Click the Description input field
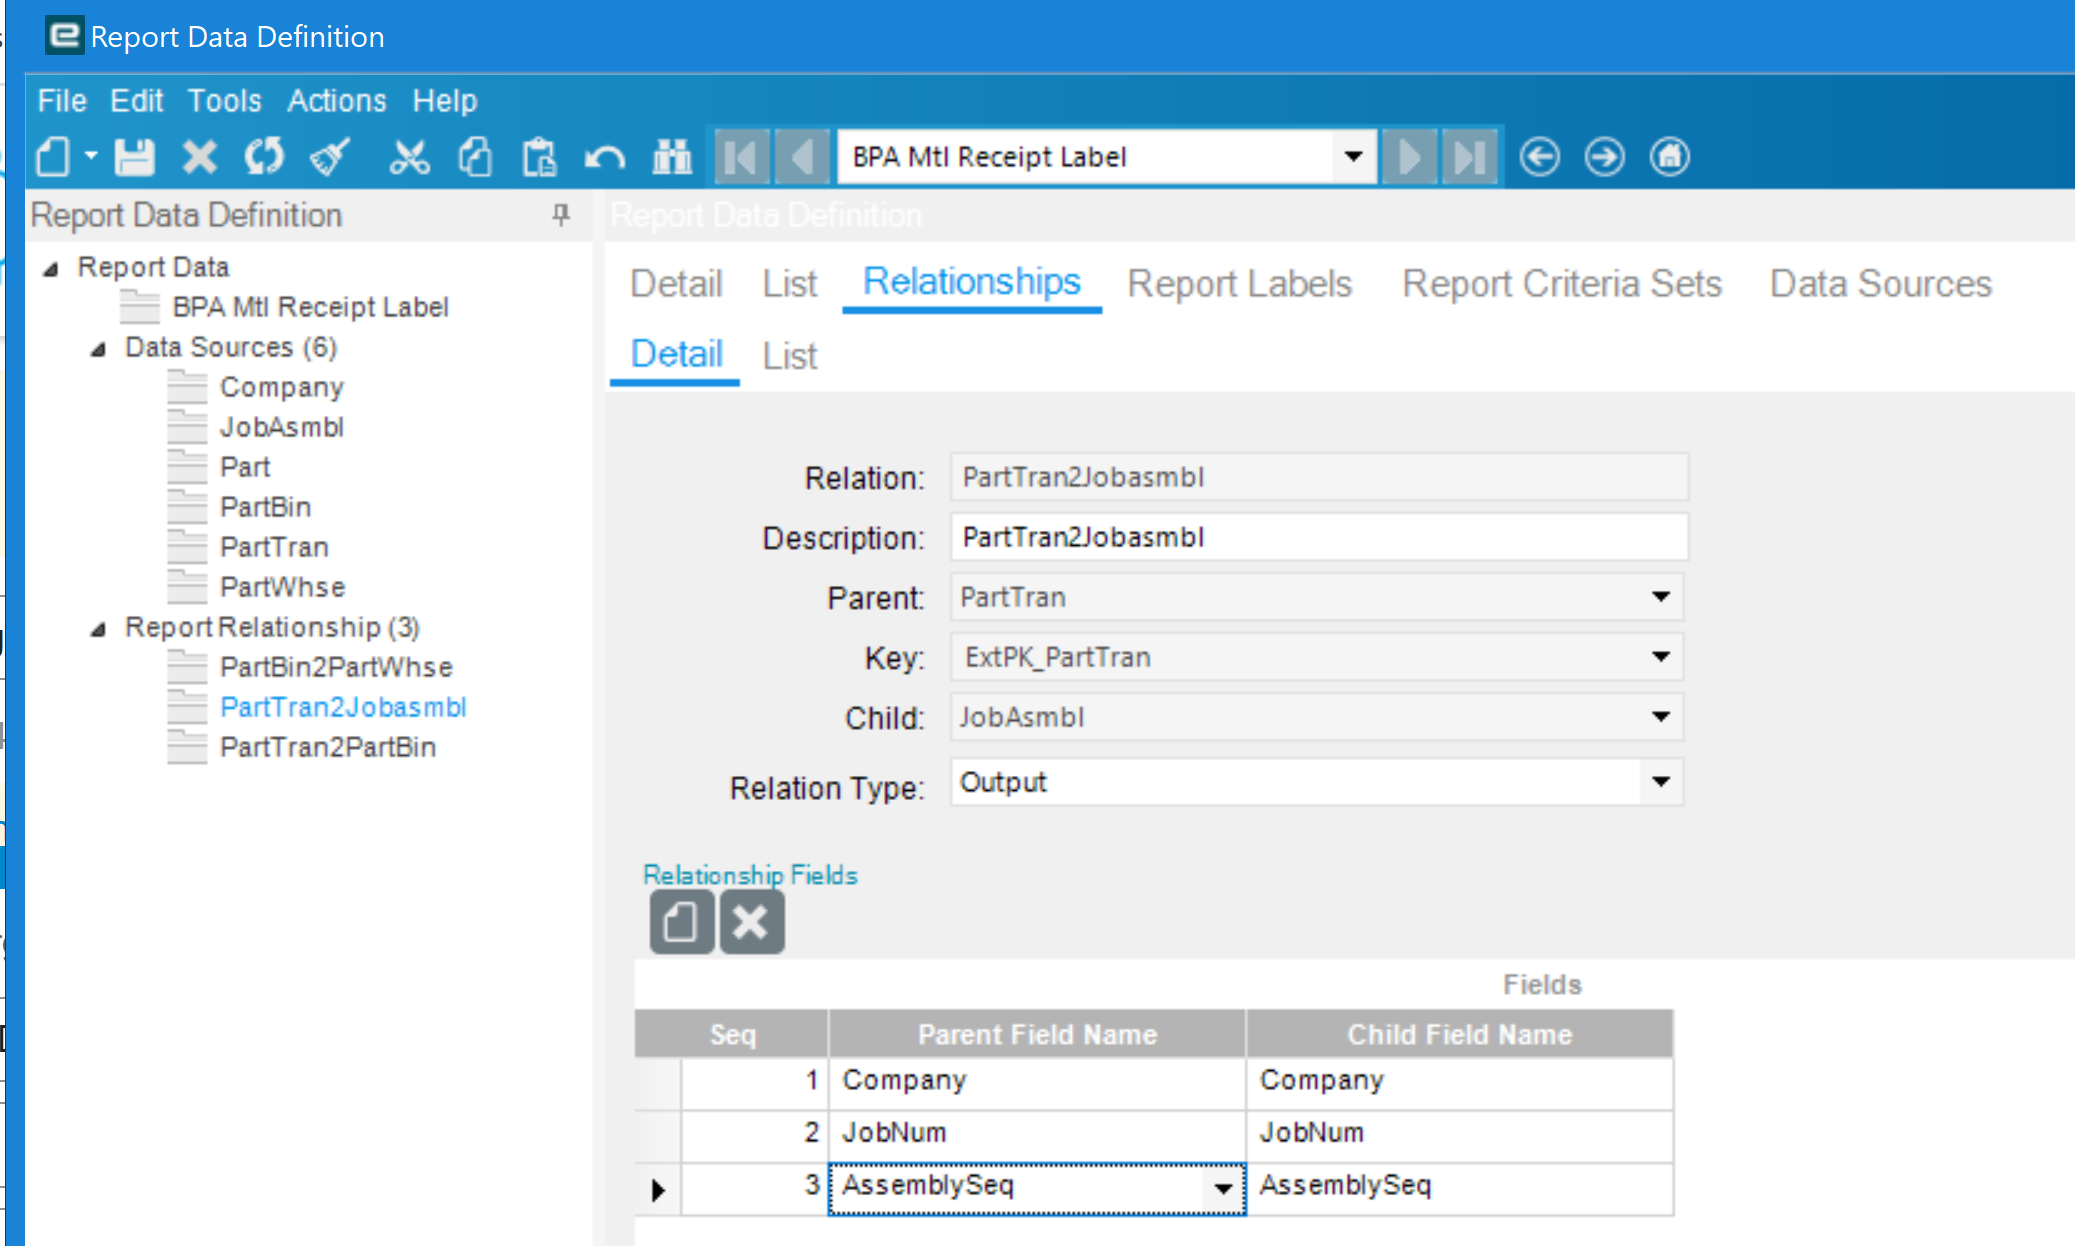Viewport: 2075px width, 1246px height. [x=1319, y=537]
